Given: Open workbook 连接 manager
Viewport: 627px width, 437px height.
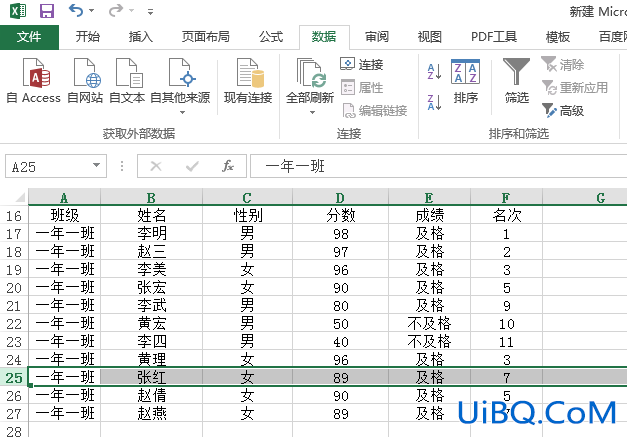Looking at the screenshot, I should click(362, 64).
